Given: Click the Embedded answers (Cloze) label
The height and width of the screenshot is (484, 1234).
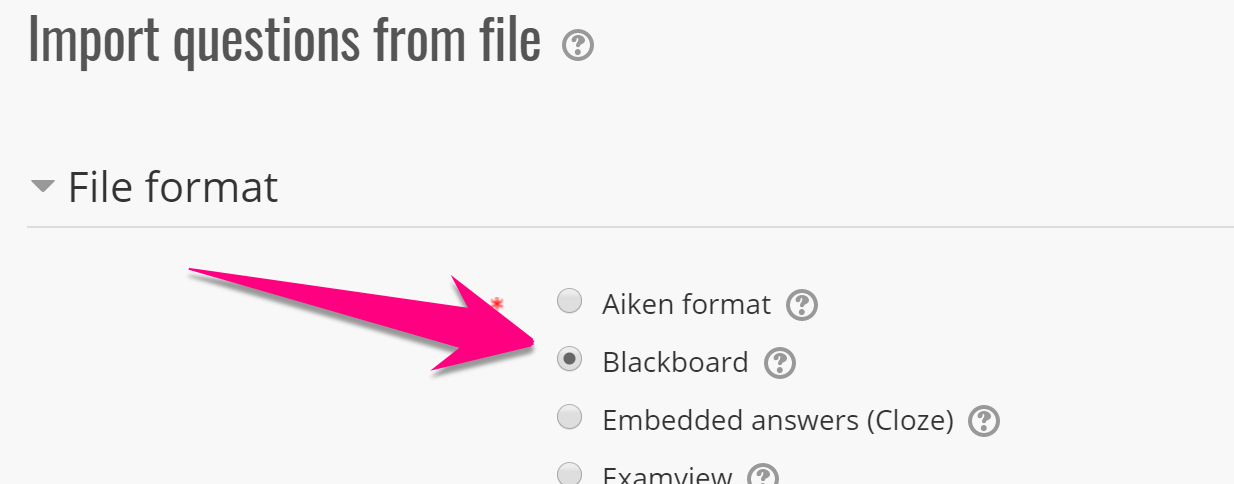Looking at the screenshot, I should point(777,420).
